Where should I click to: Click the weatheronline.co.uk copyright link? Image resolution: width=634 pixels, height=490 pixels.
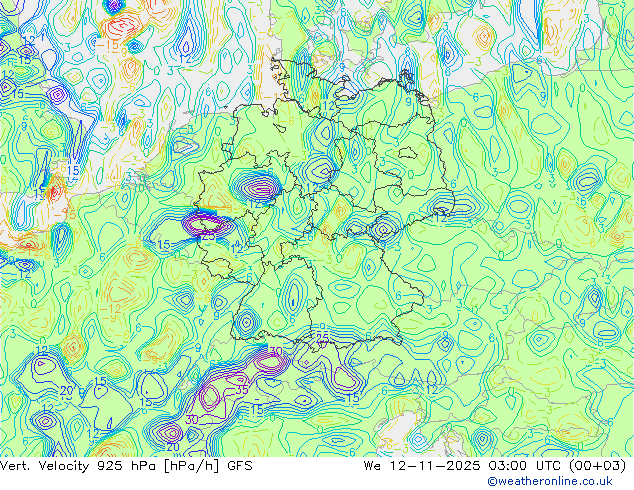pyautogui.click(x=550, y=481)
